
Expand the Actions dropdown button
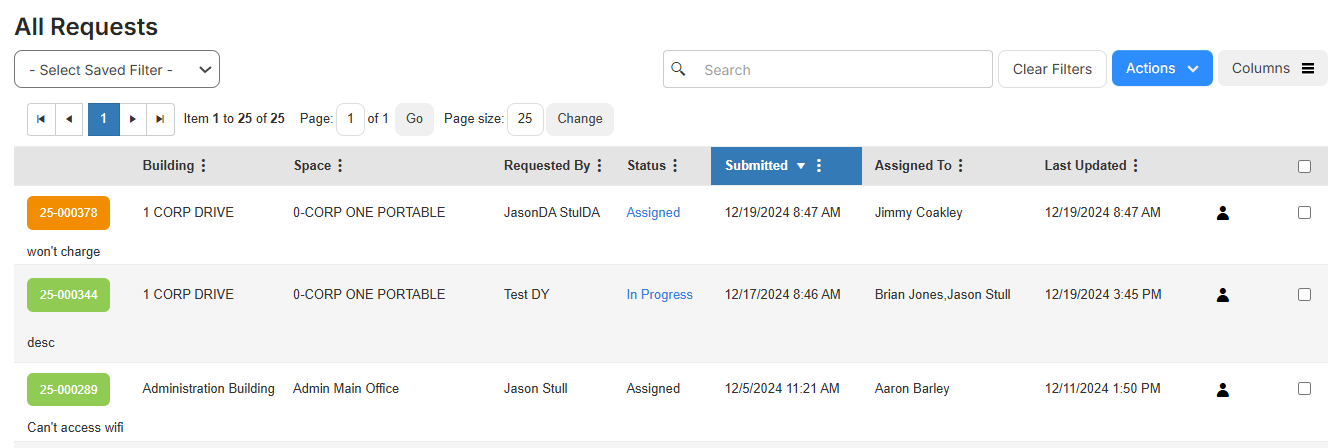pos(1161,69)
